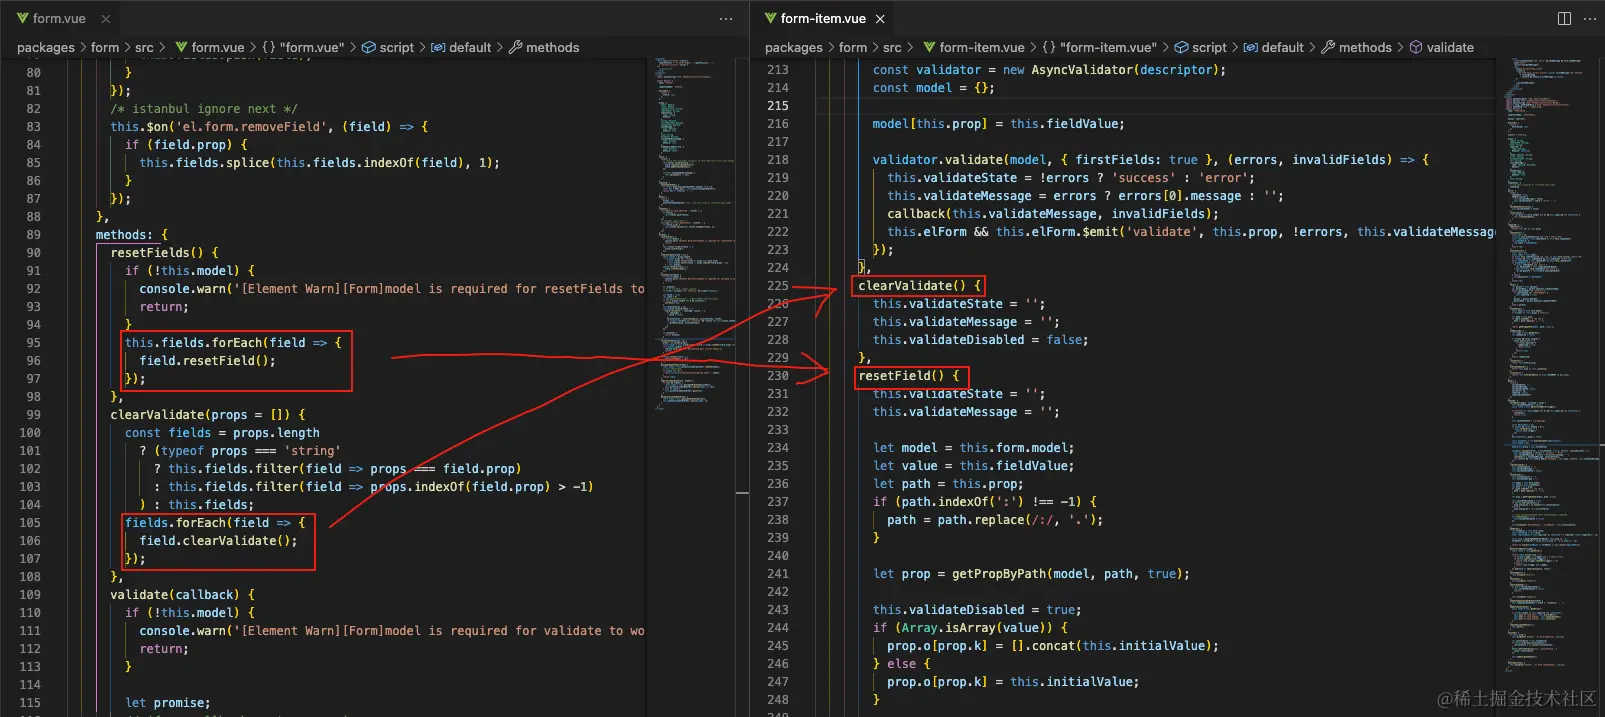Click line number 230 in form-item.vue gutter
This screenshot has width=1605, height=717.
[777, 376]
